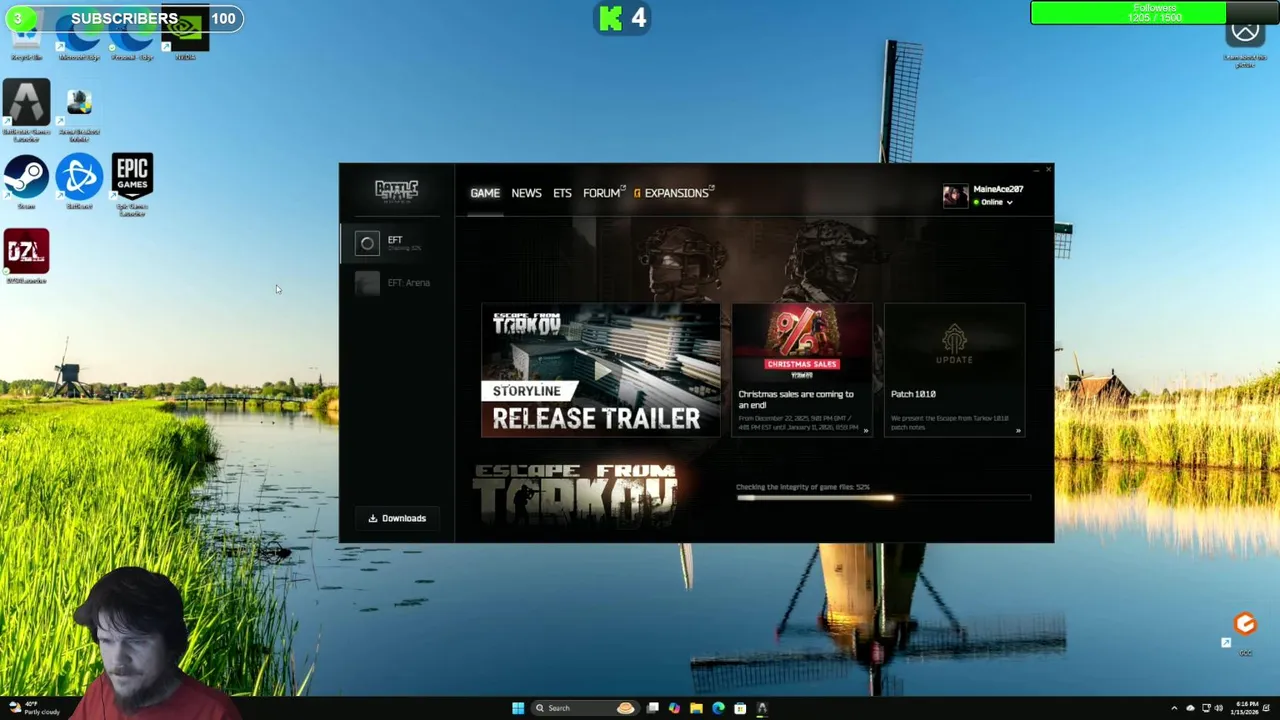Screen dimensions: 1280x720
Task: Open the Christmas sales news card
Action: (802, 370)
